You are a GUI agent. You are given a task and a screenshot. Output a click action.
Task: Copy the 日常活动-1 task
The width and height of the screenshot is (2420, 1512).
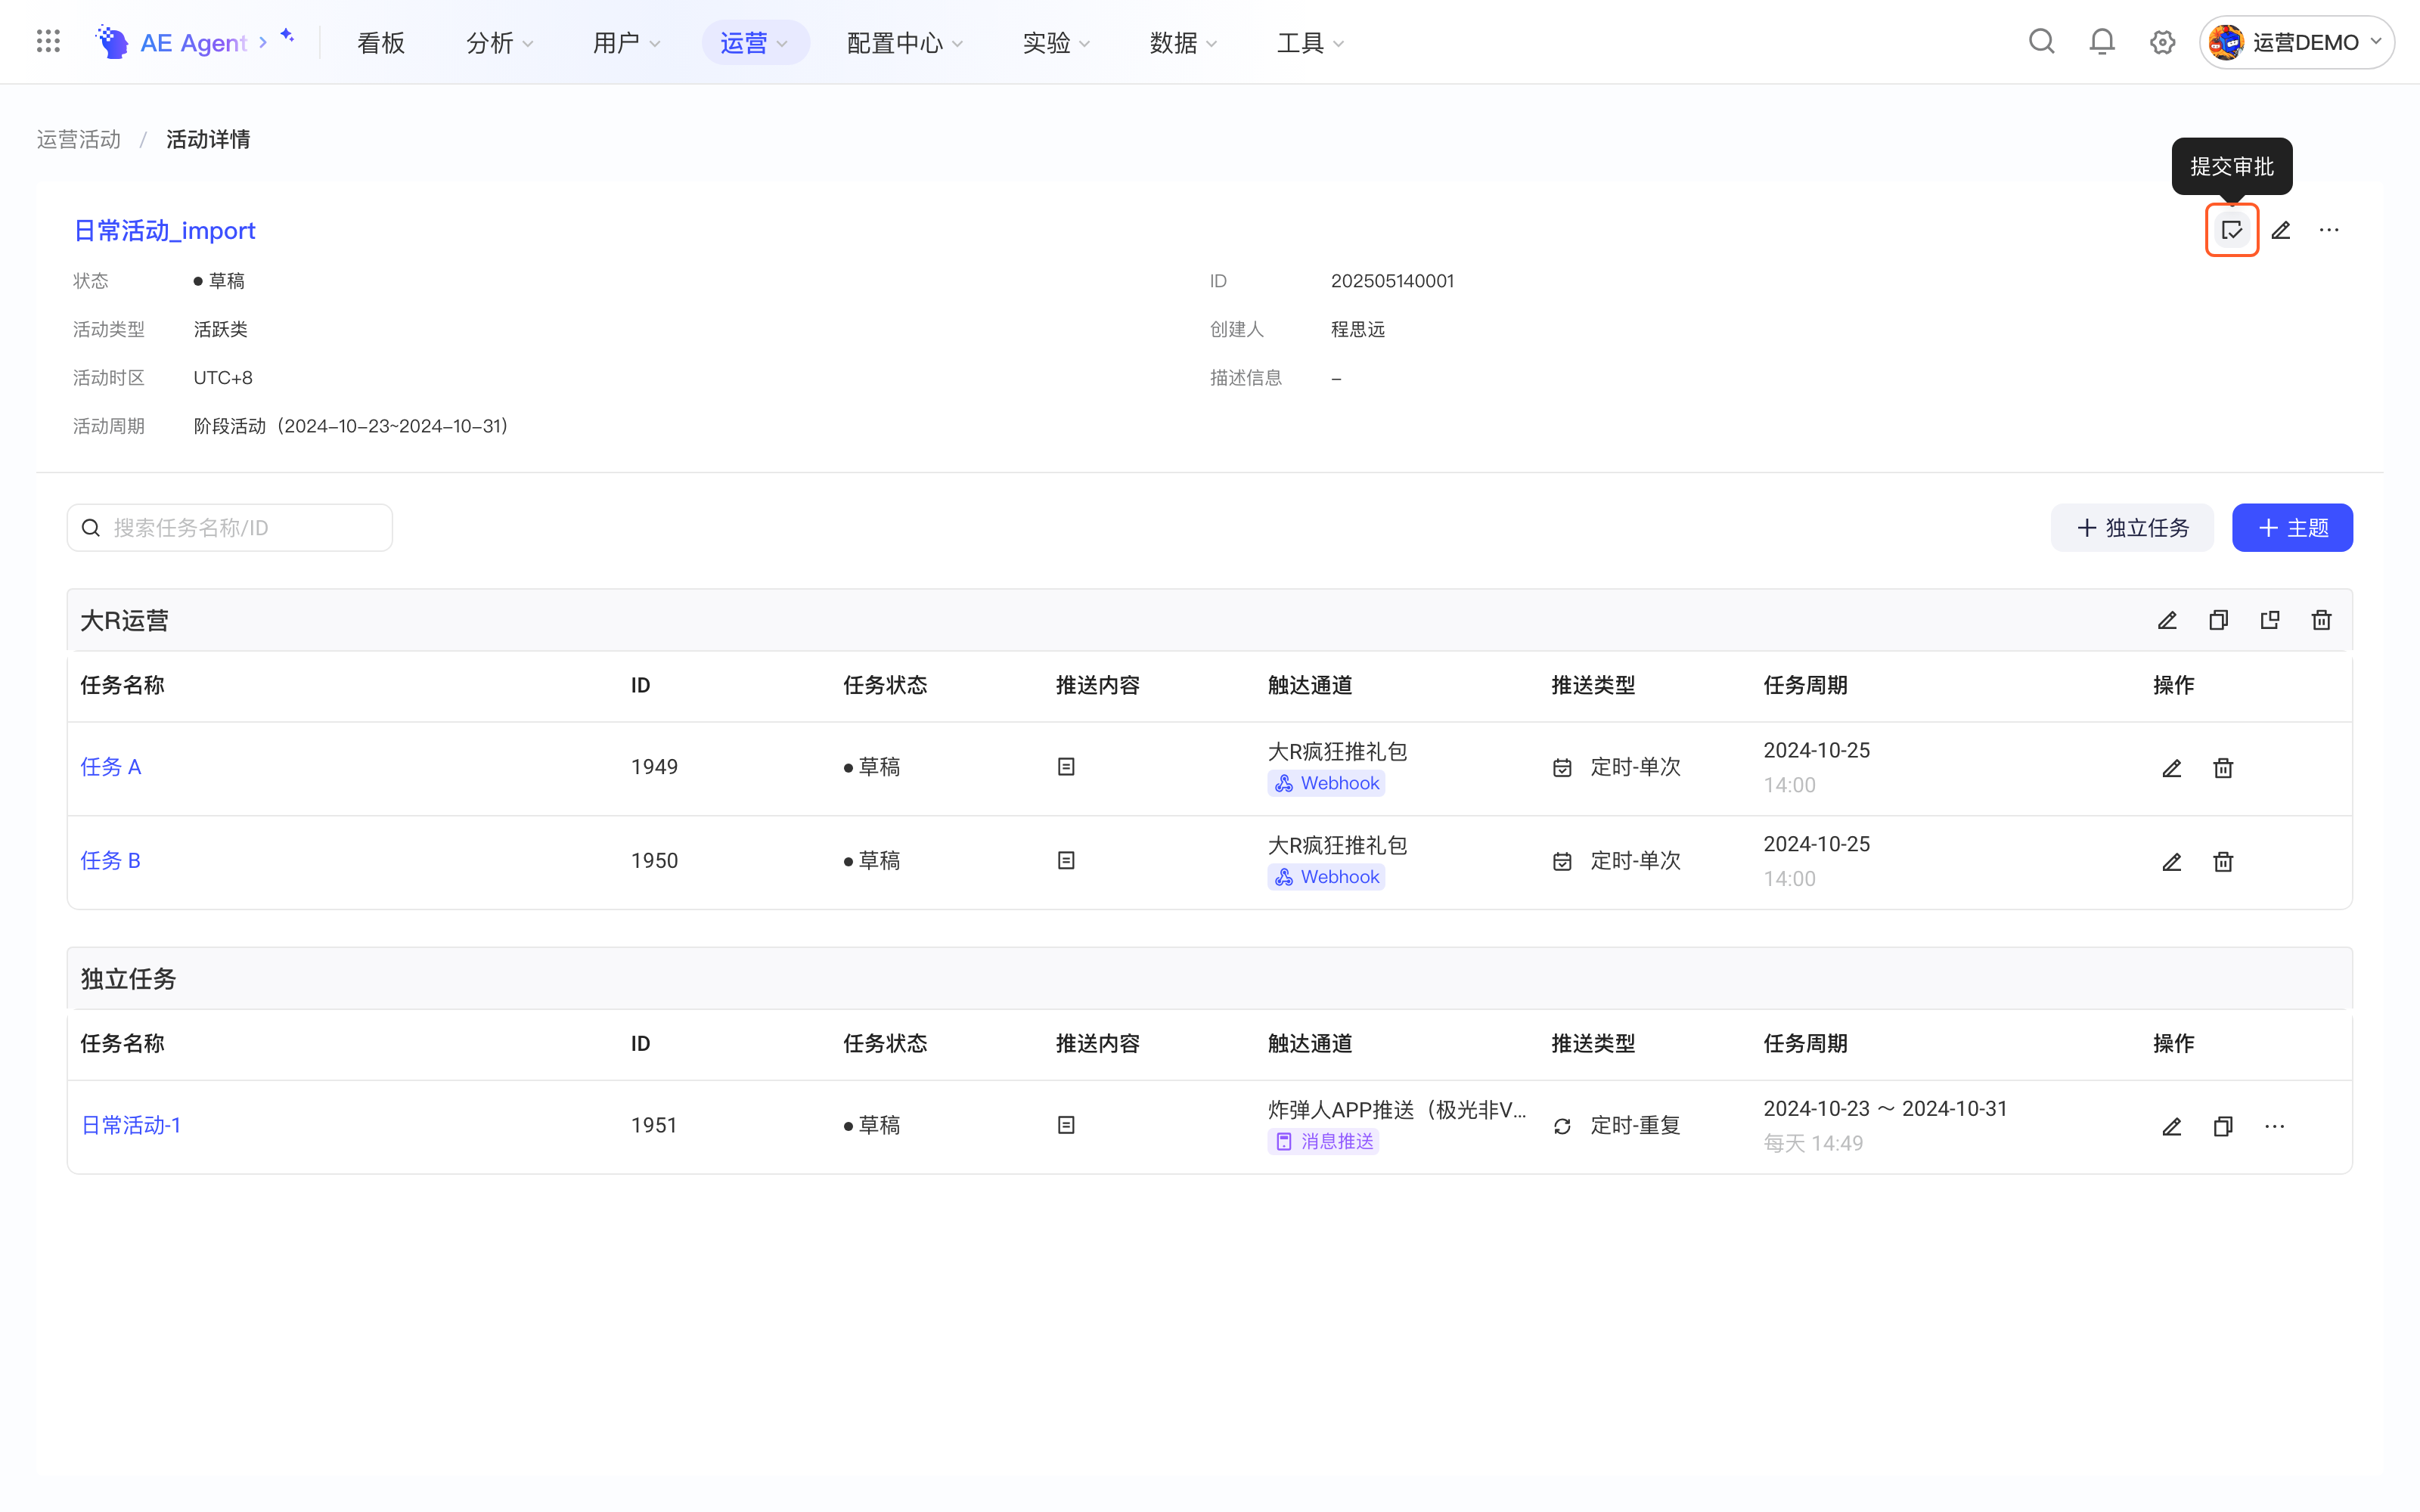(2223, 1126)
